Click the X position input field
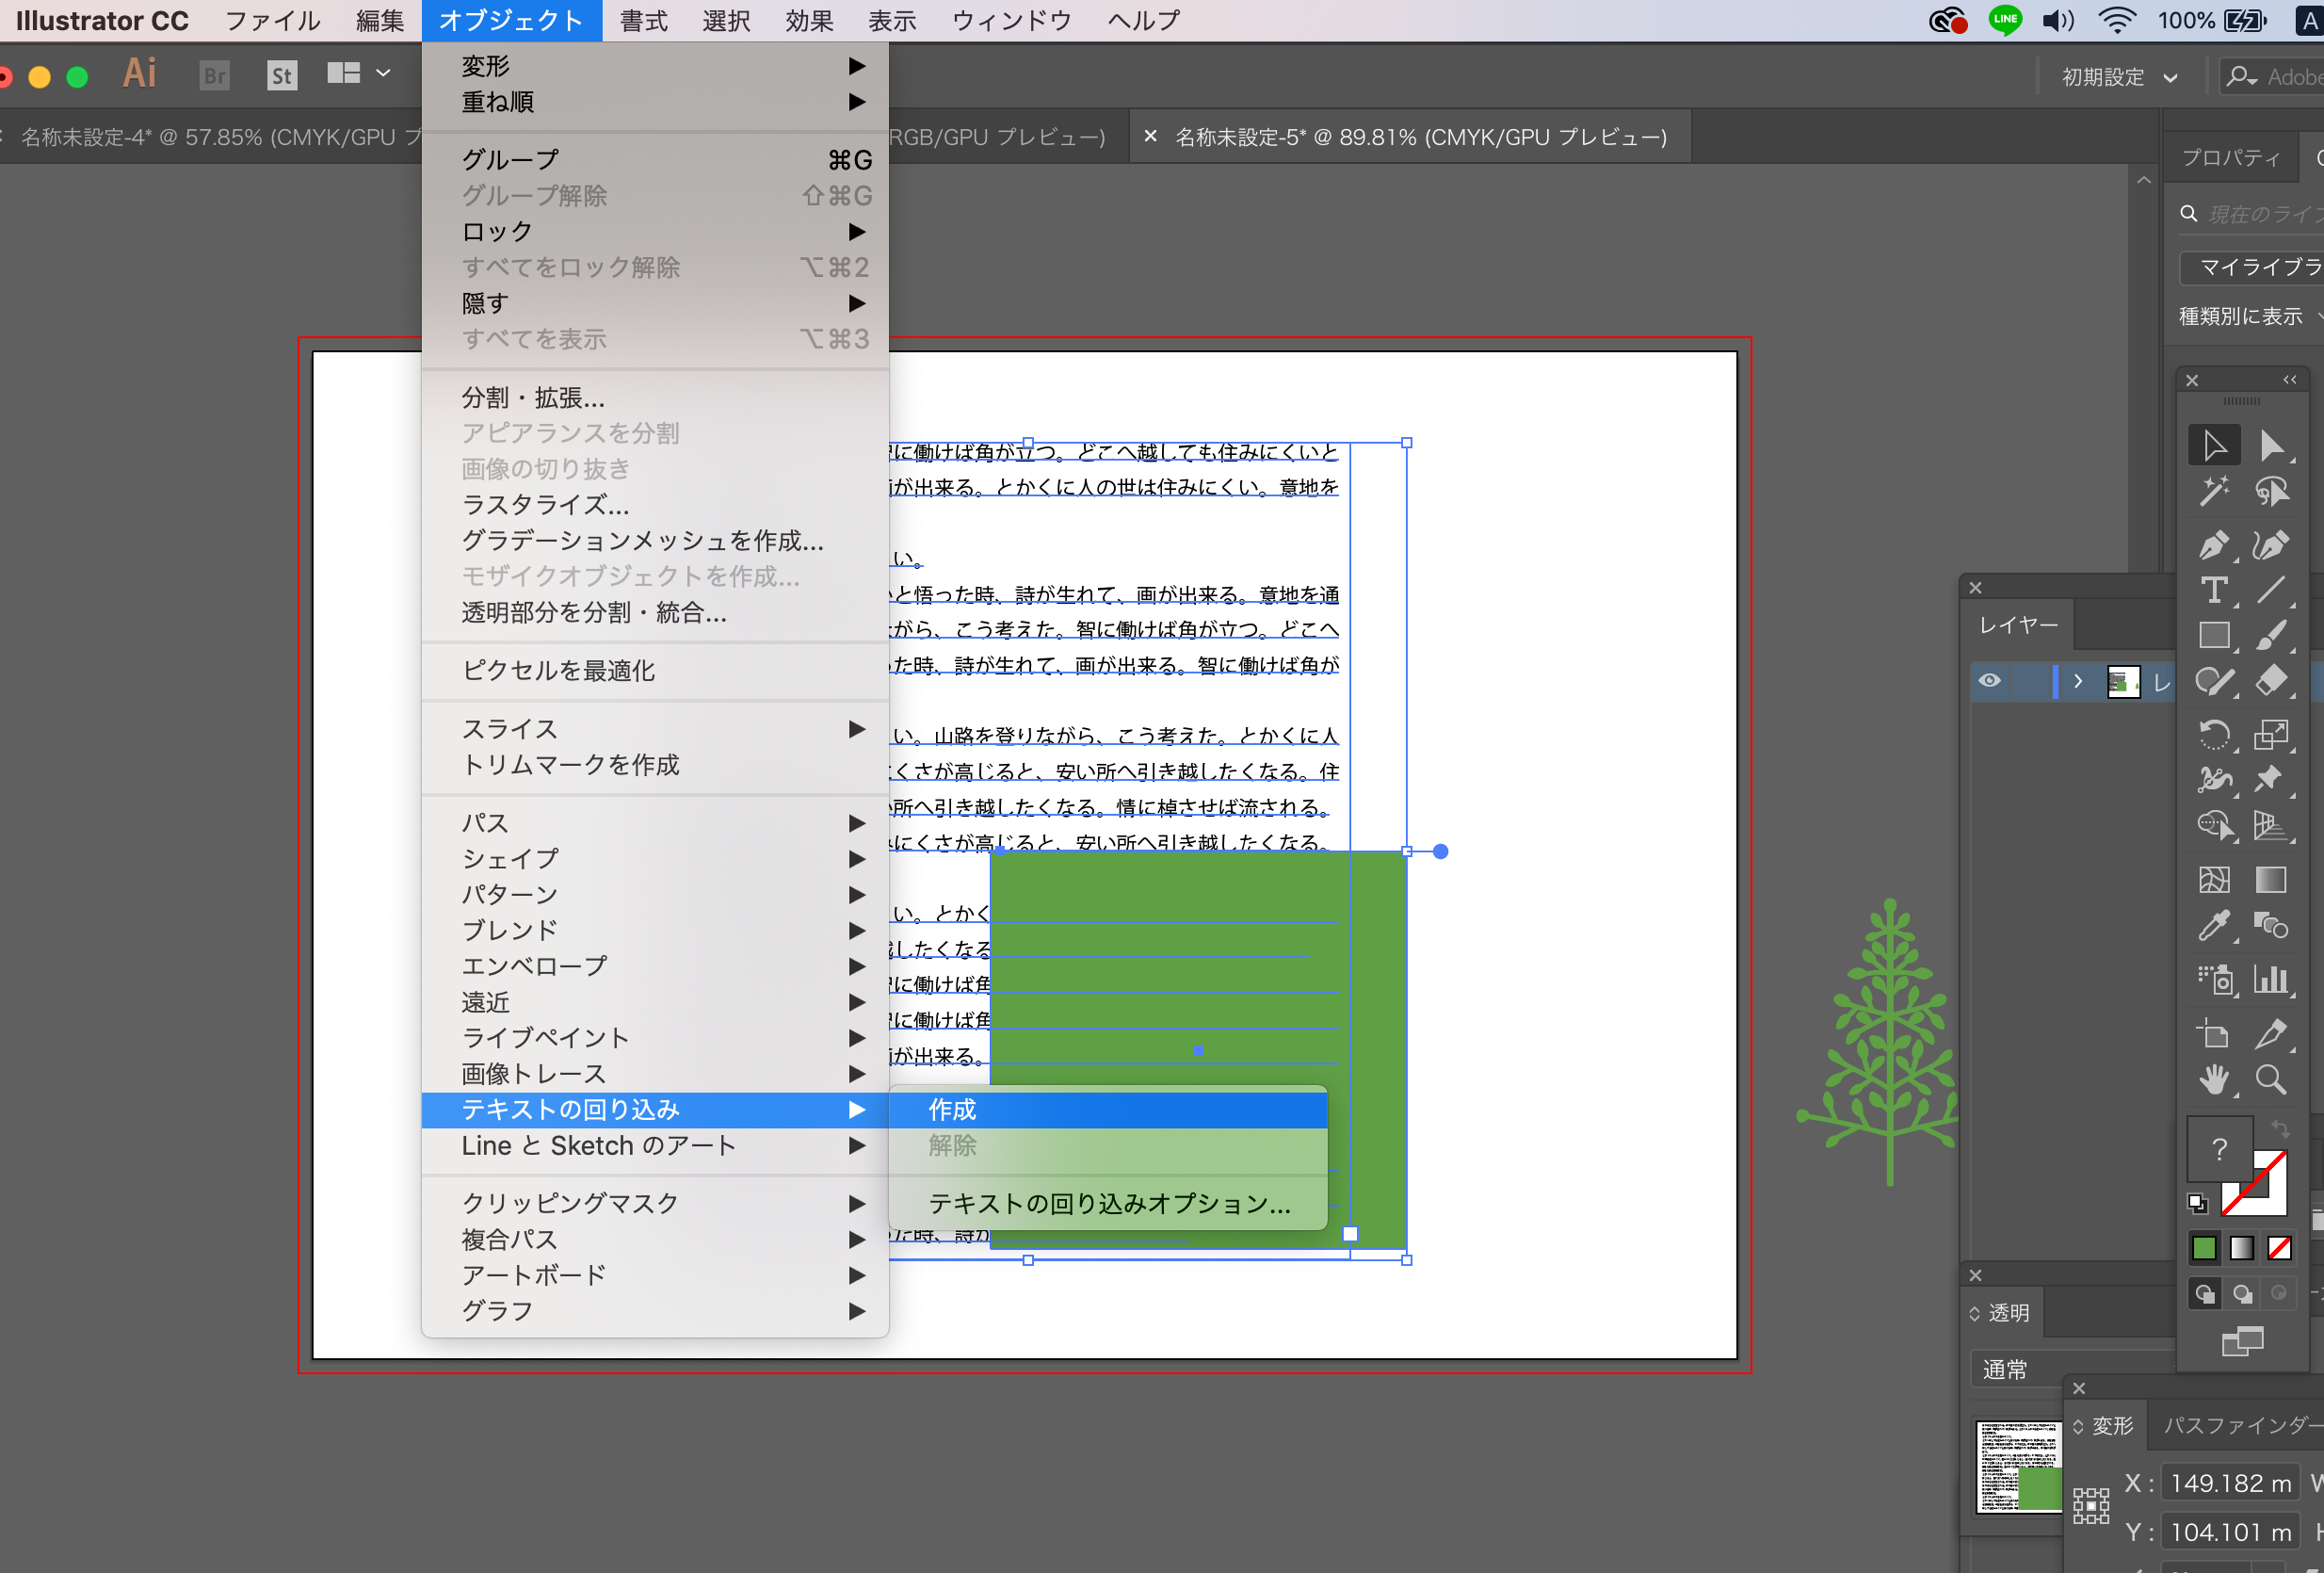This screenshot has width=2324, height=1573. (2229, 1483)
